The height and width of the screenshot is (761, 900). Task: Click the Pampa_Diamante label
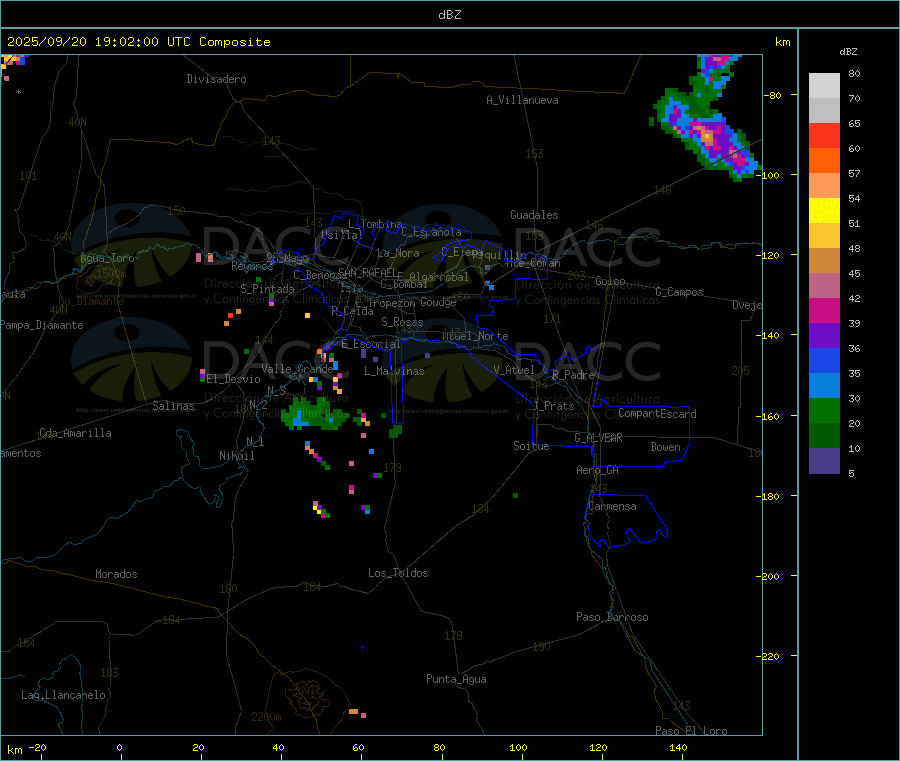(x=42, y=325)
